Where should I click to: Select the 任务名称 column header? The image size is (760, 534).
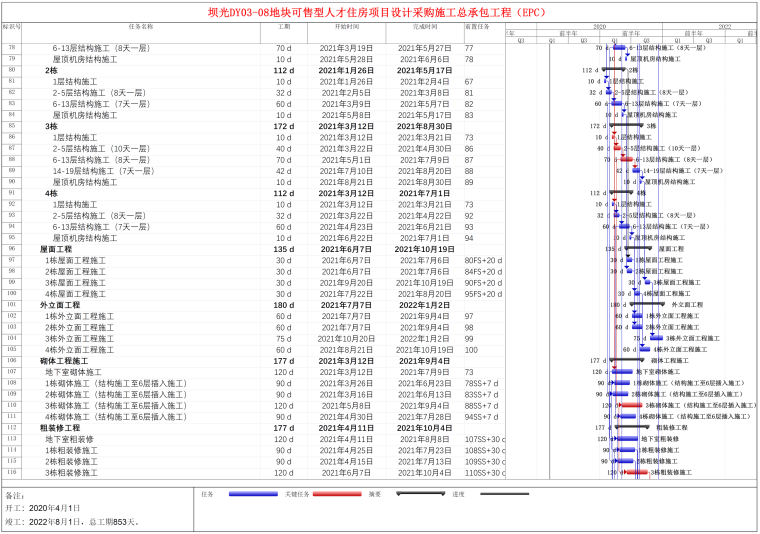point(141,26)
